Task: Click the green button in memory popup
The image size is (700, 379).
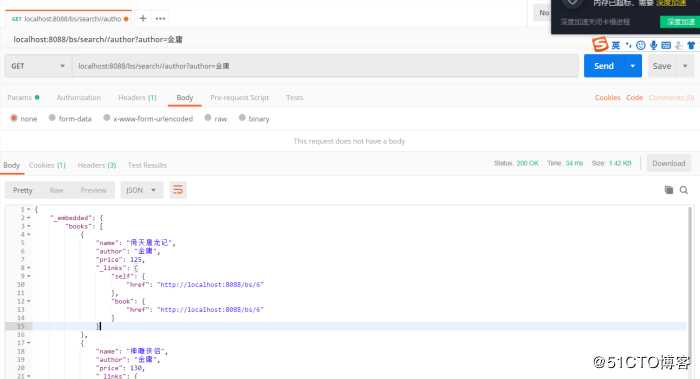Action: [680, 21]
